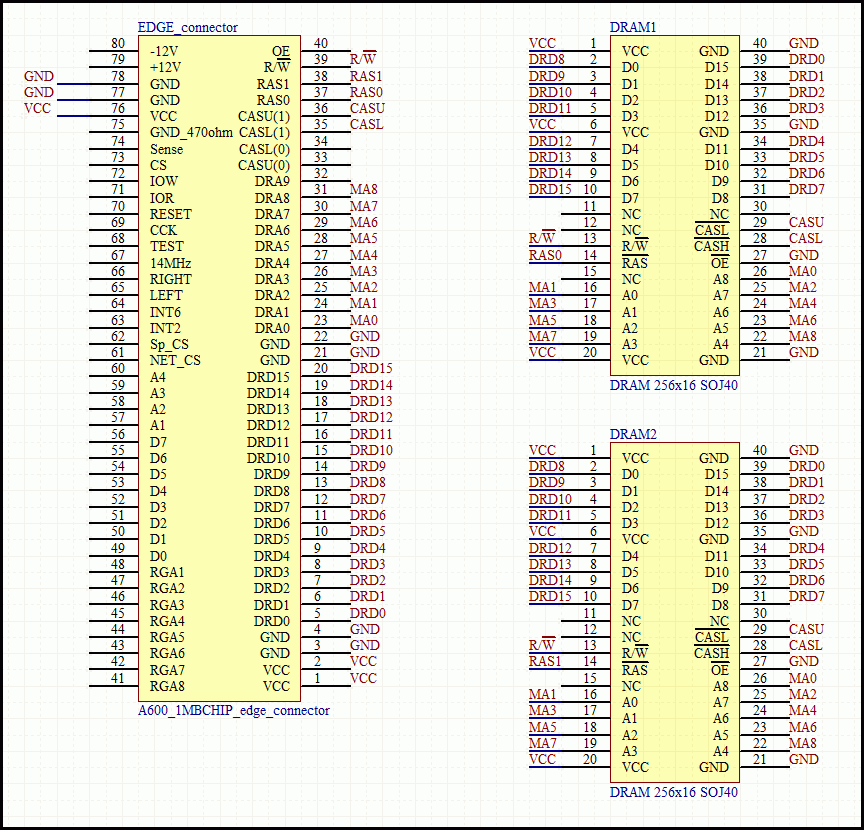Select RAS0 net label at DRAM1 pin 14
The image size is (864, 830).
pyautogui.click(x=545, y=255)
